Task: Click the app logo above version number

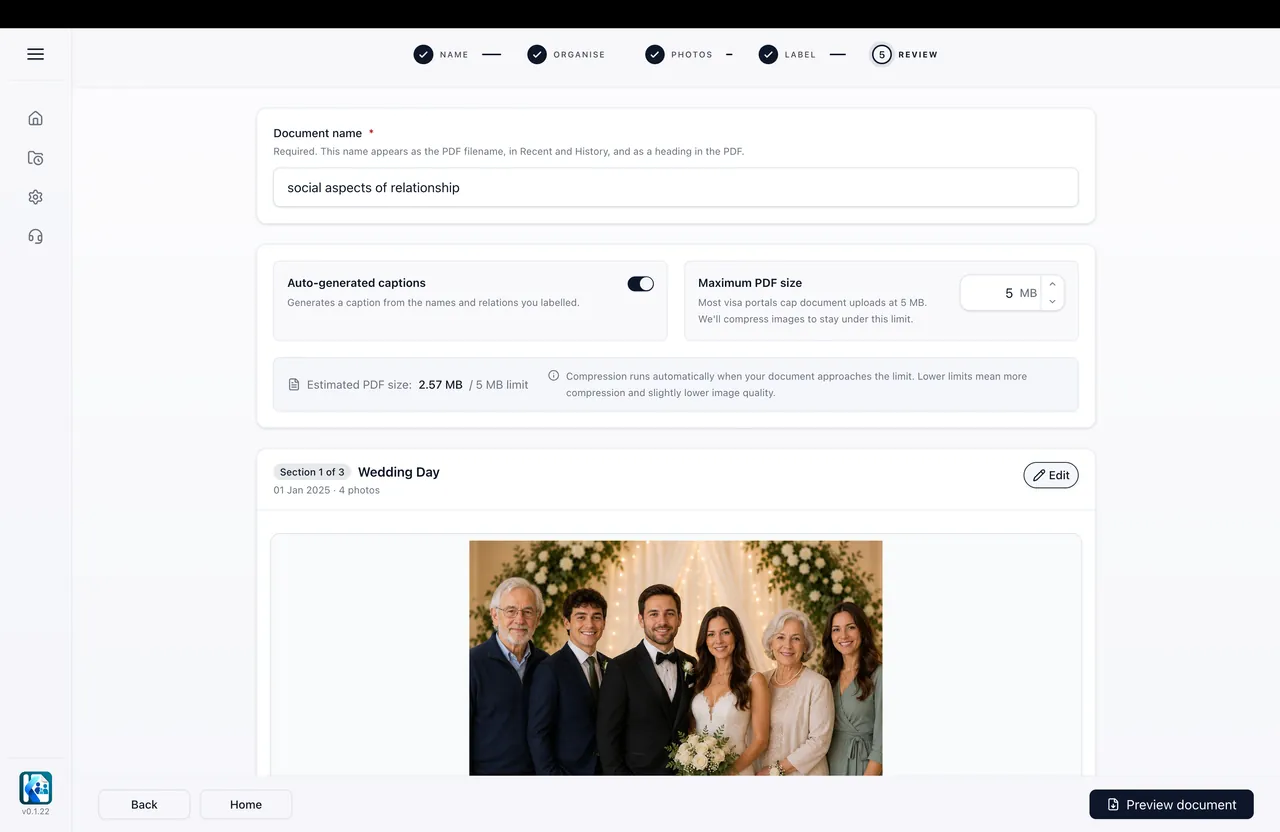Action: pyautogui.click(x=35, y=788)
